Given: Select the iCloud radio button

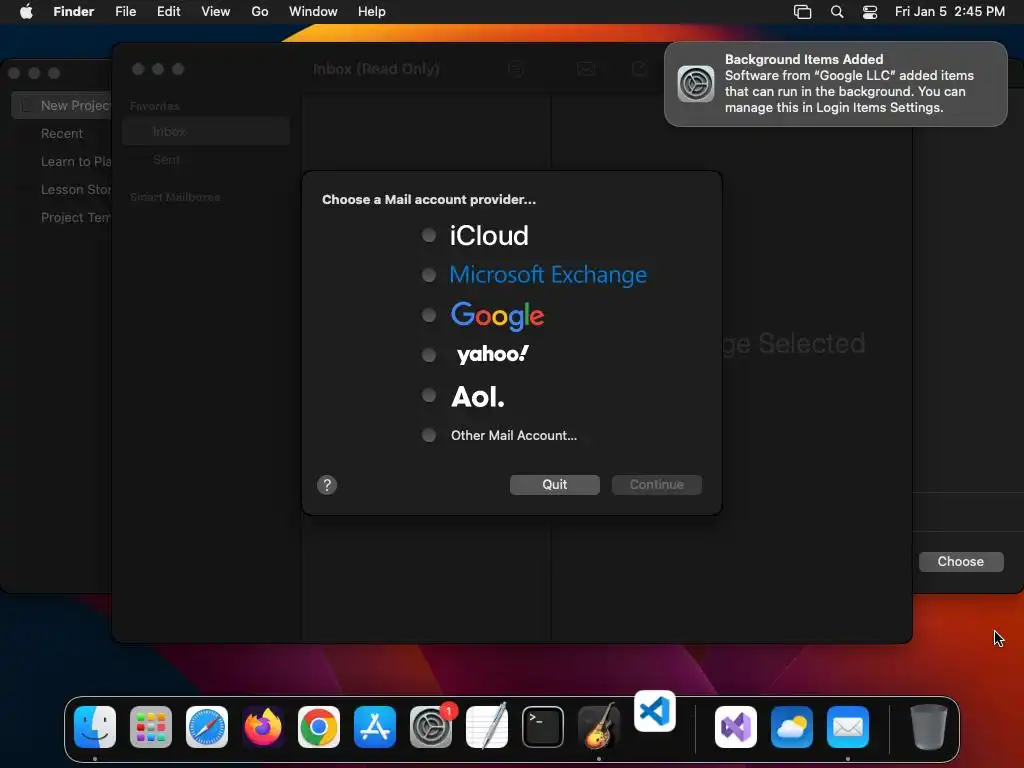Looking at the screenshot, I should [428, 235].
